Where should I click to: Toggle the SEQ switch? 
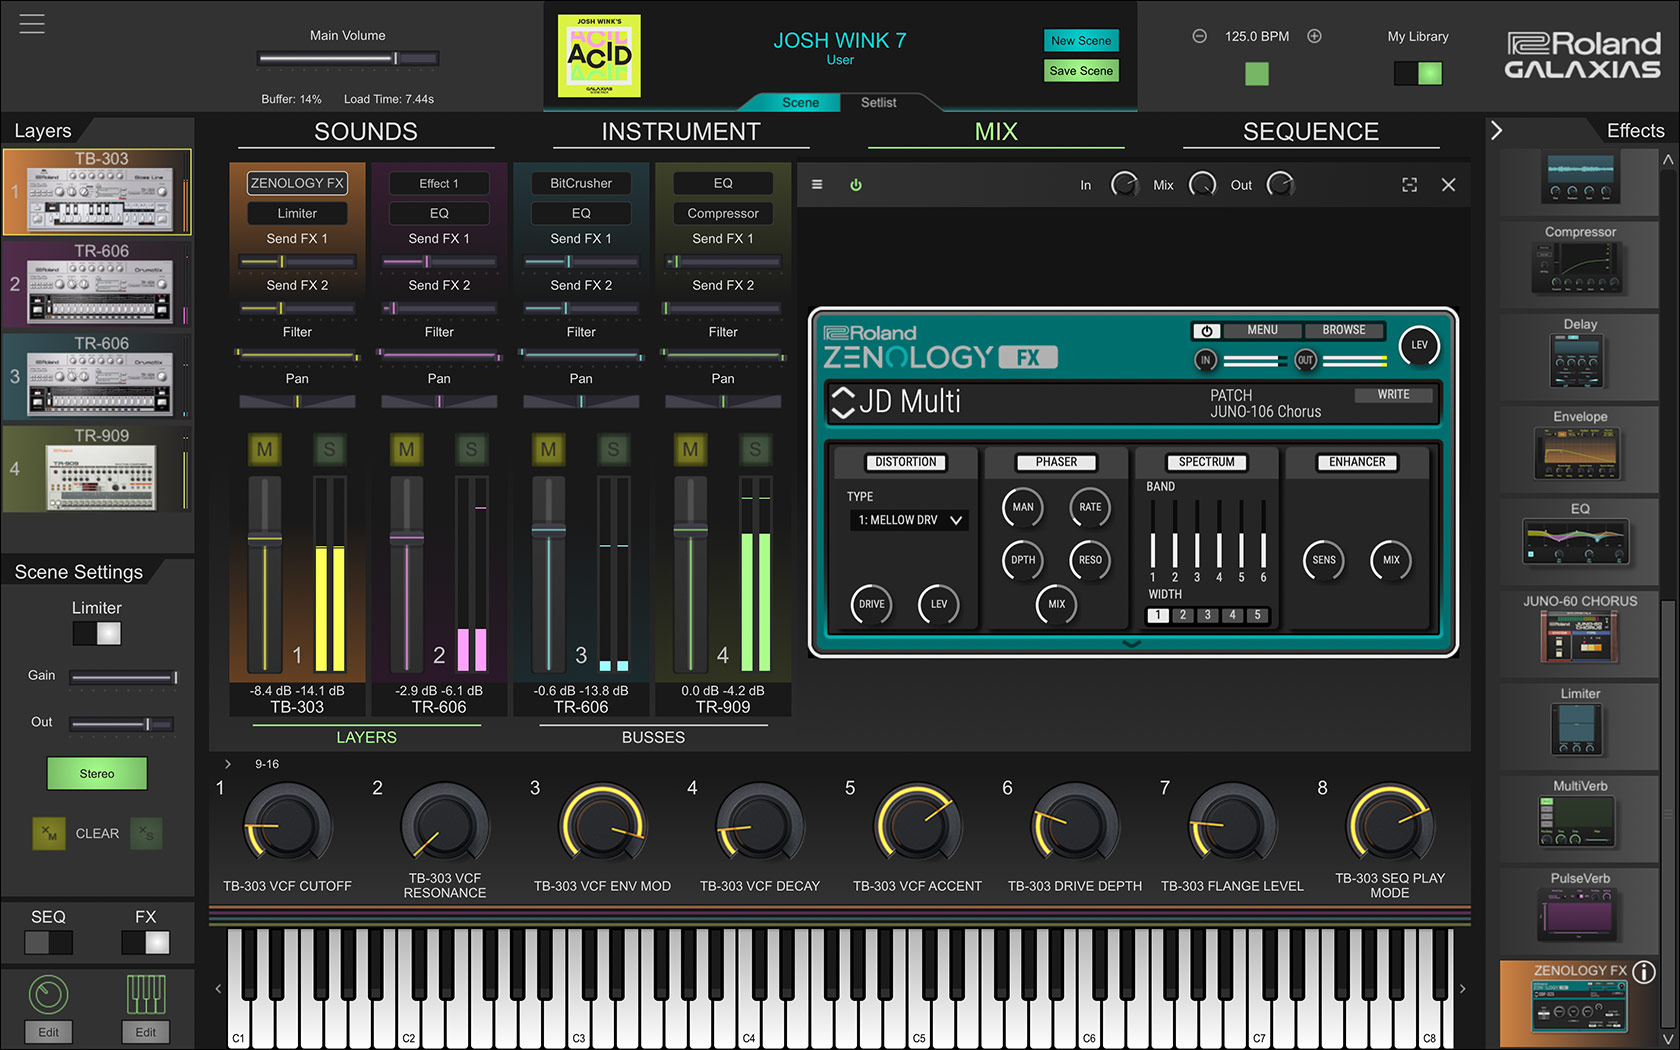pyautogui.click(x=48, y=942)
